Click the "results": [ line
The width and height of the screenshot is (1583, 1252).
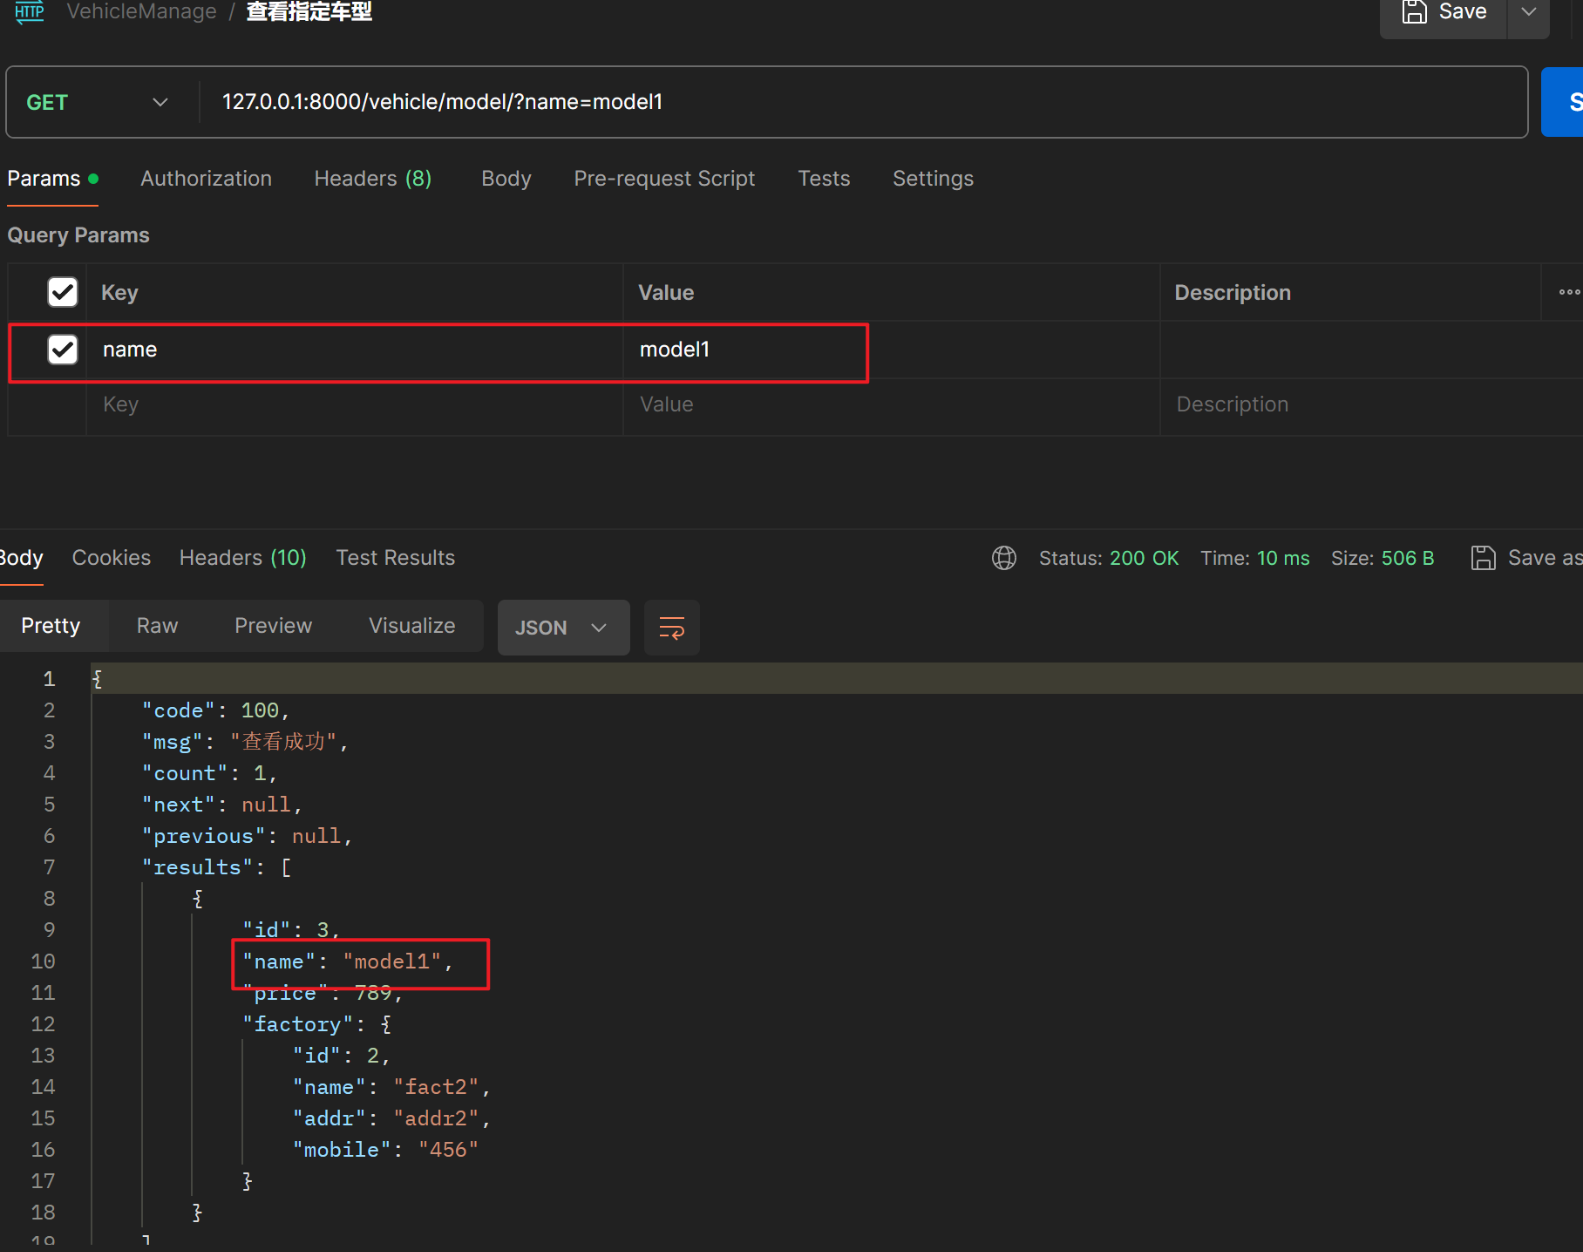pyautogui.click(x=216, y=867)
